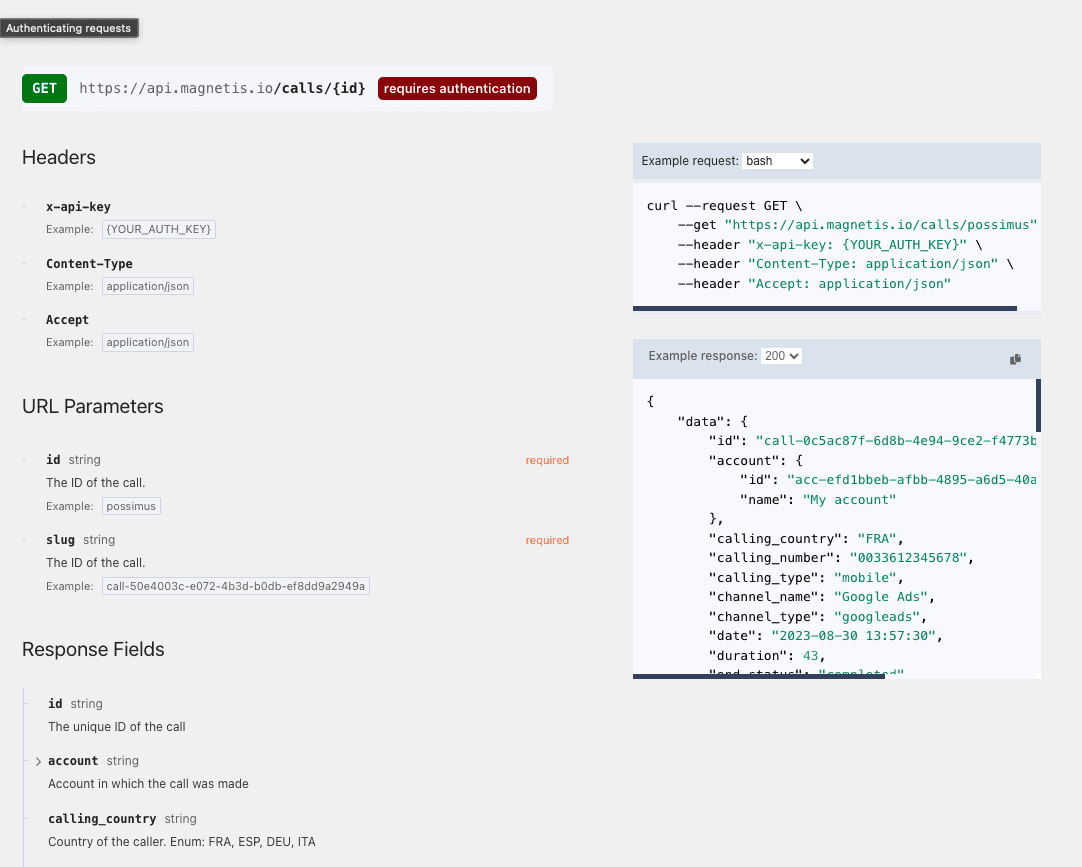Click the channel_type value googleads
The image size is (1082, 867).
click(x=877, y=617)
